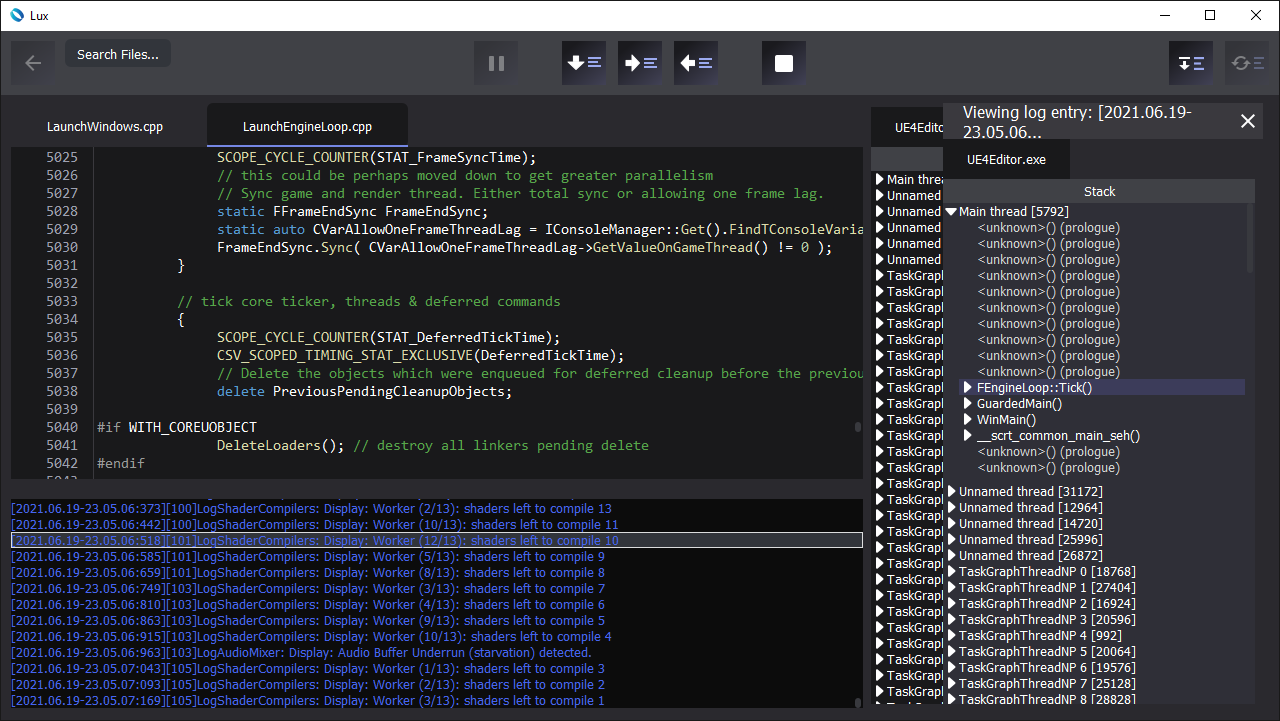Image resolution: width=1280 pixels, height=721 pixels.
Task: Click the Stack header
Action: click(x=1099, y=191)
